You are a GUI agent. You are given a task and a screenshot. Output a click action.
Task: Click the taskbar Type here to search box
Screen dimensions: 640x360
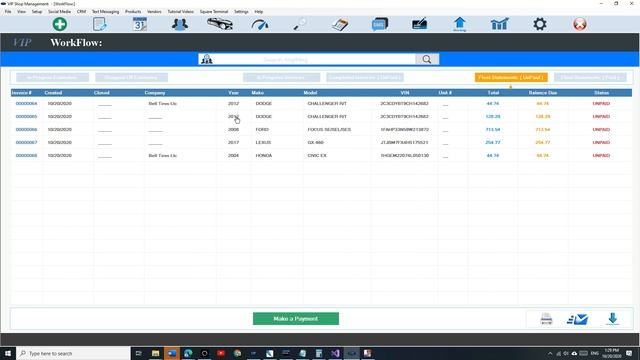click(73, 353)
